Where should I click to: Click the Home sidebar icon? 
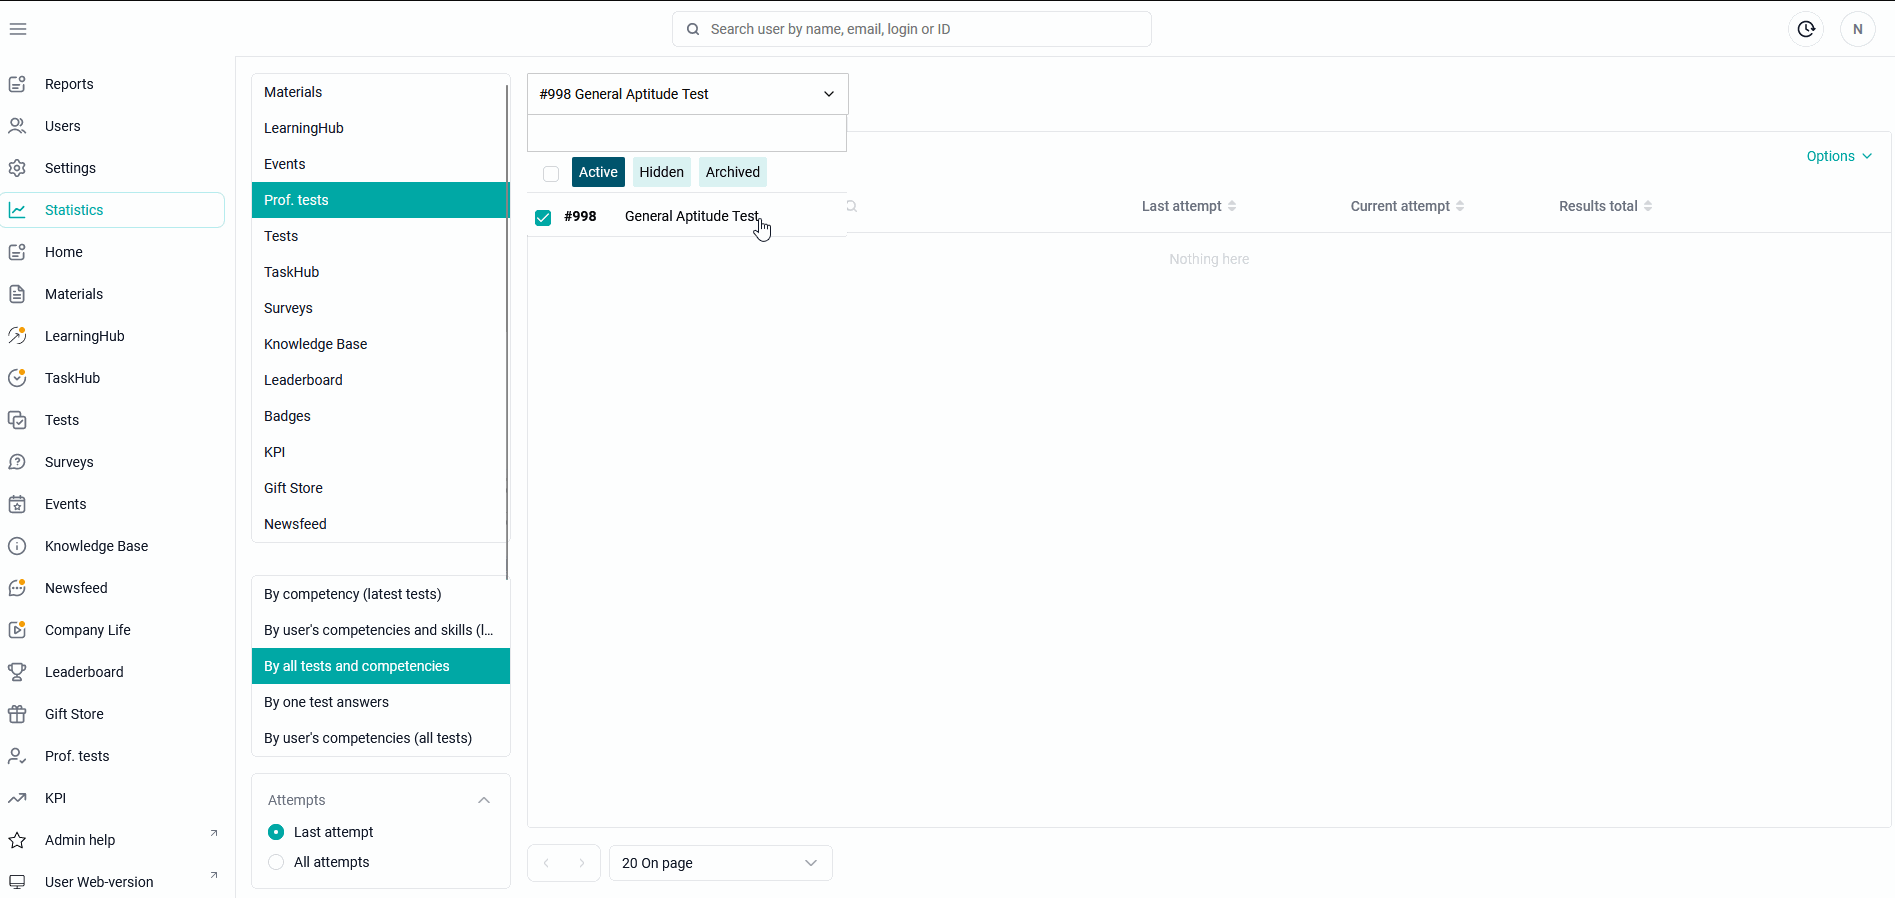[x=17, y=252]
